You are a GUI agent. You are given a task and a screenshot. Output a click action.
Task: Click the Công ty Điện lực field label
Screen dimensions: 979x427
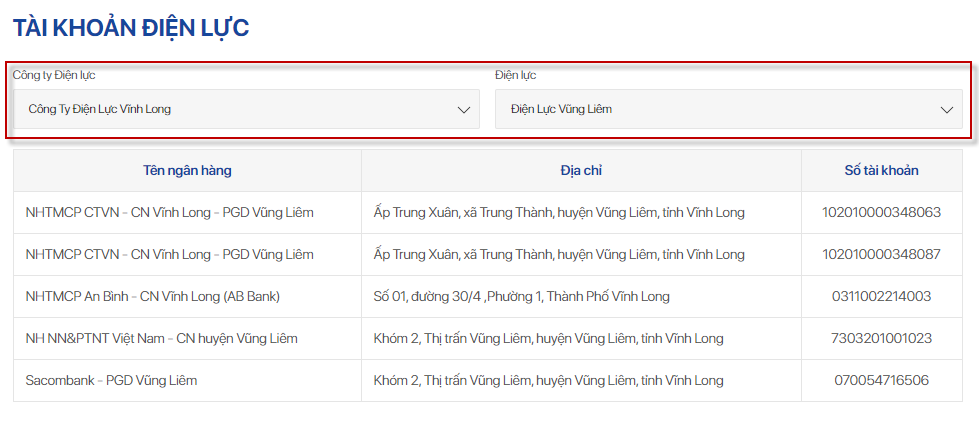point(54,75)
